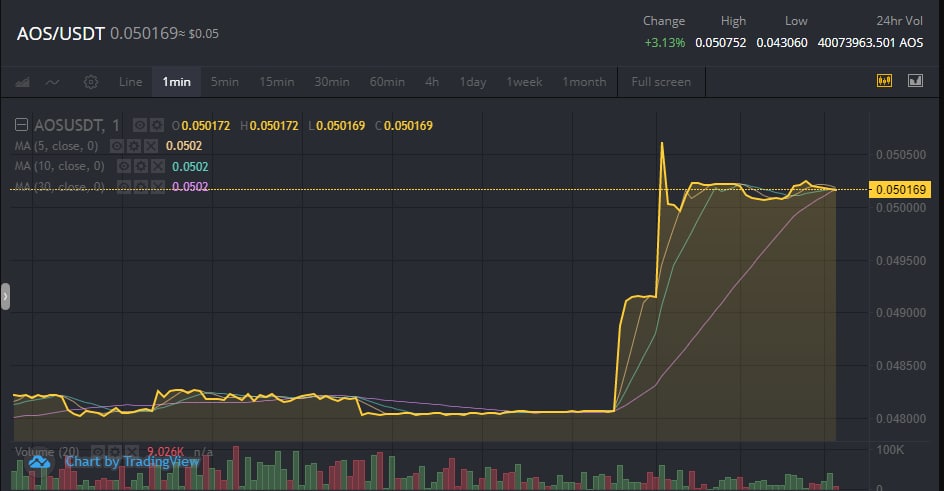
Task: Select the Line chart type
Action: tap(131, 82)
